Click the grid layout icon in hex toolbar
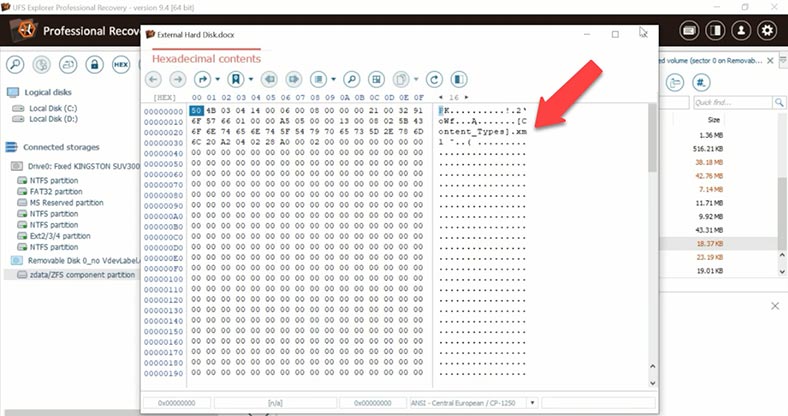788x416 pixels. click(376, 79)
